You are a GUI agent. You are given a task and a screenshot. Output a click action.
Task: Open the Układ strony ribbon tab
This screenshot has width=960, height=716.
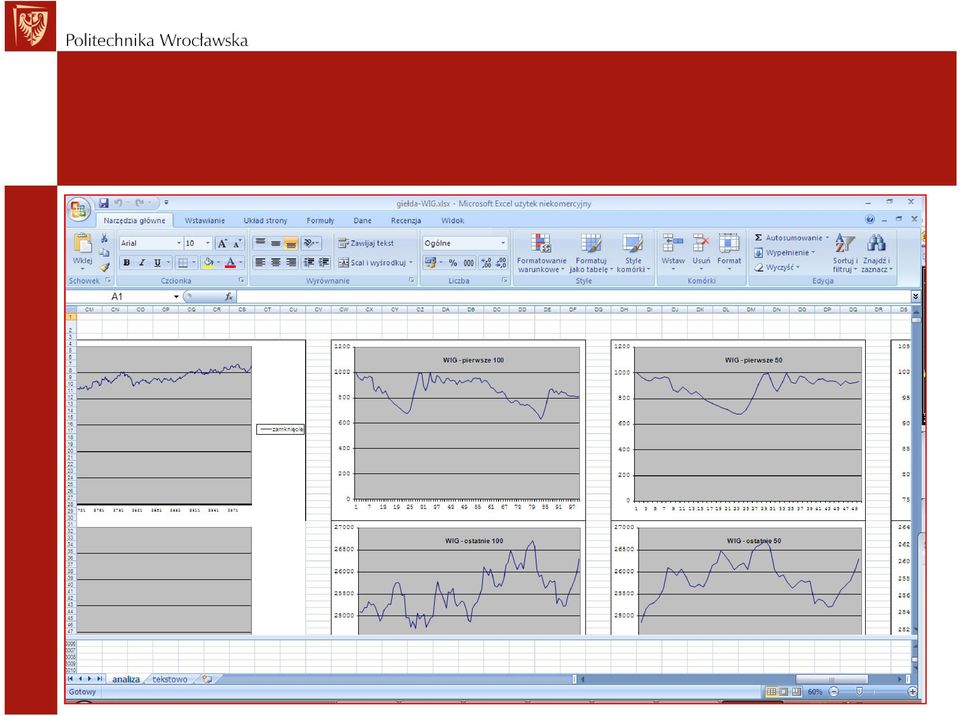tap(265, 220)
